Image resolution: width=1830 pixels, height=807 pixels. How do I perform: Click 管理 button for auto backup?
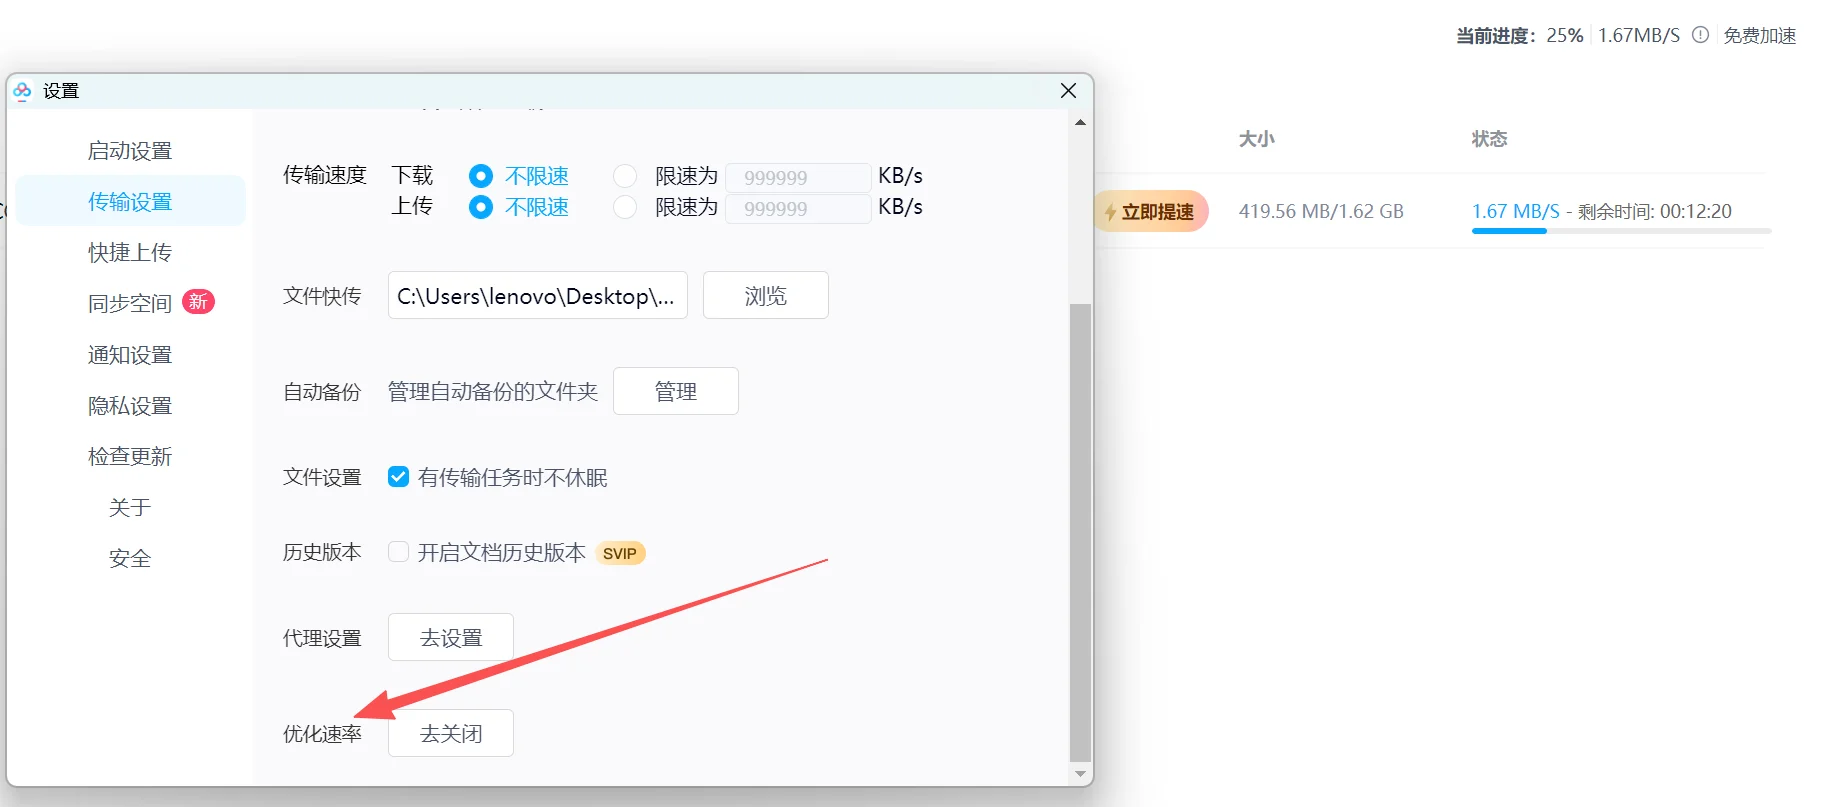pos(676,391)
